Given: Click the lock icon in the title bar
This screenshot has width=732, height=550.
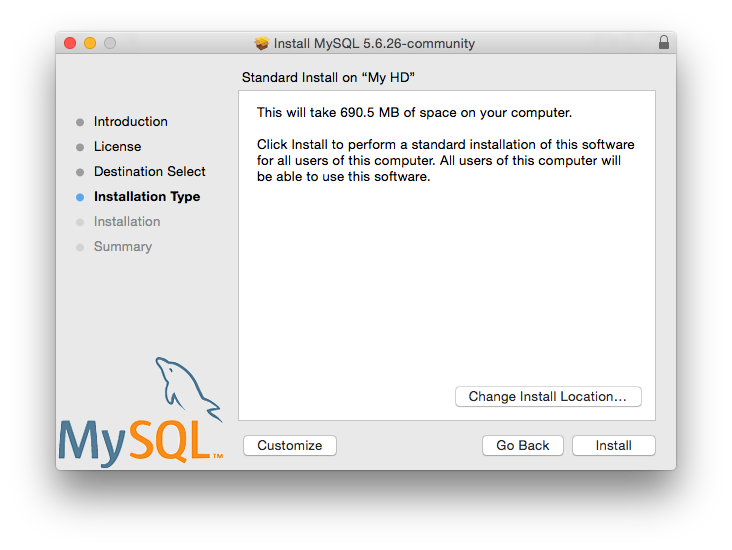Looking at the screenshot, I should click(664, 43).
